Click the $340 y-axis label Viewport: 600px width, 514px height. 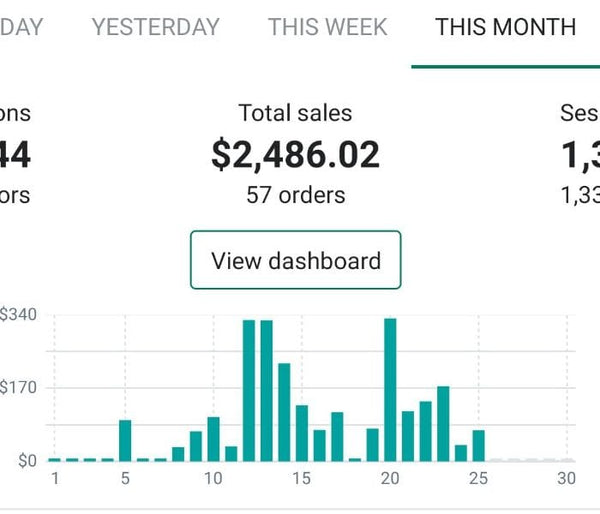tap(18, 315)
